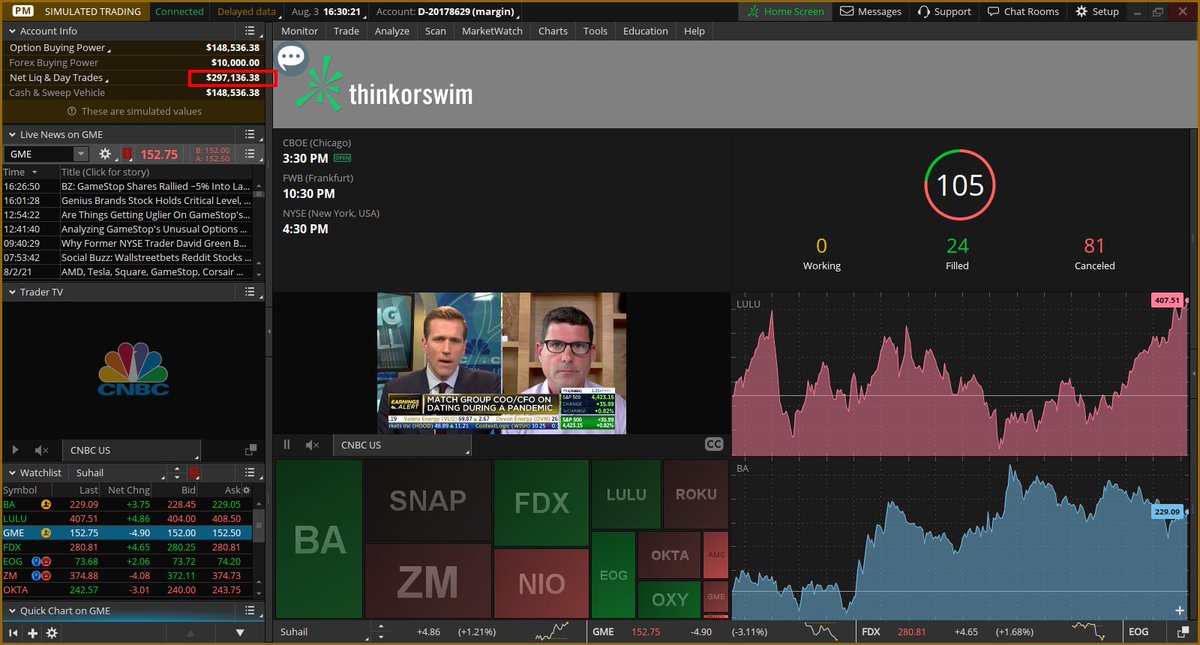Collapse the Trader TV gadget
This screenshot has width=1200, height=645.
pos(10,292)
